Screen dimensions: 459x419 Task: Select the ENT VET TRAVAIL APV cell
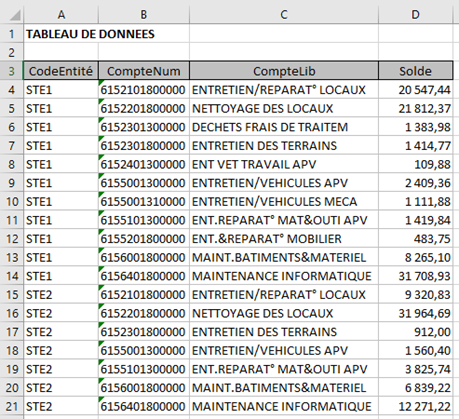click(x=284, y=164)
